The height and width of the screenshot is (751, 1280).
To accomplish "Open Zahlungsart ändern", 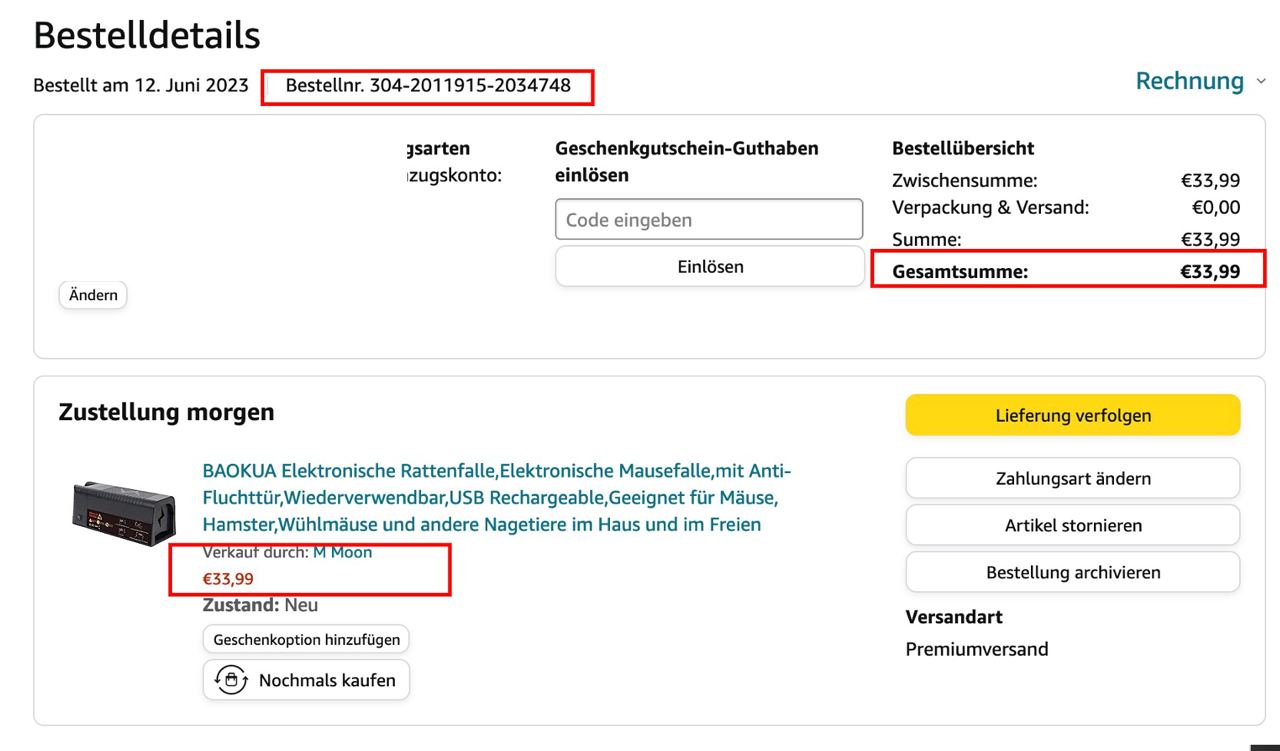I will (x=1072, y=478).
